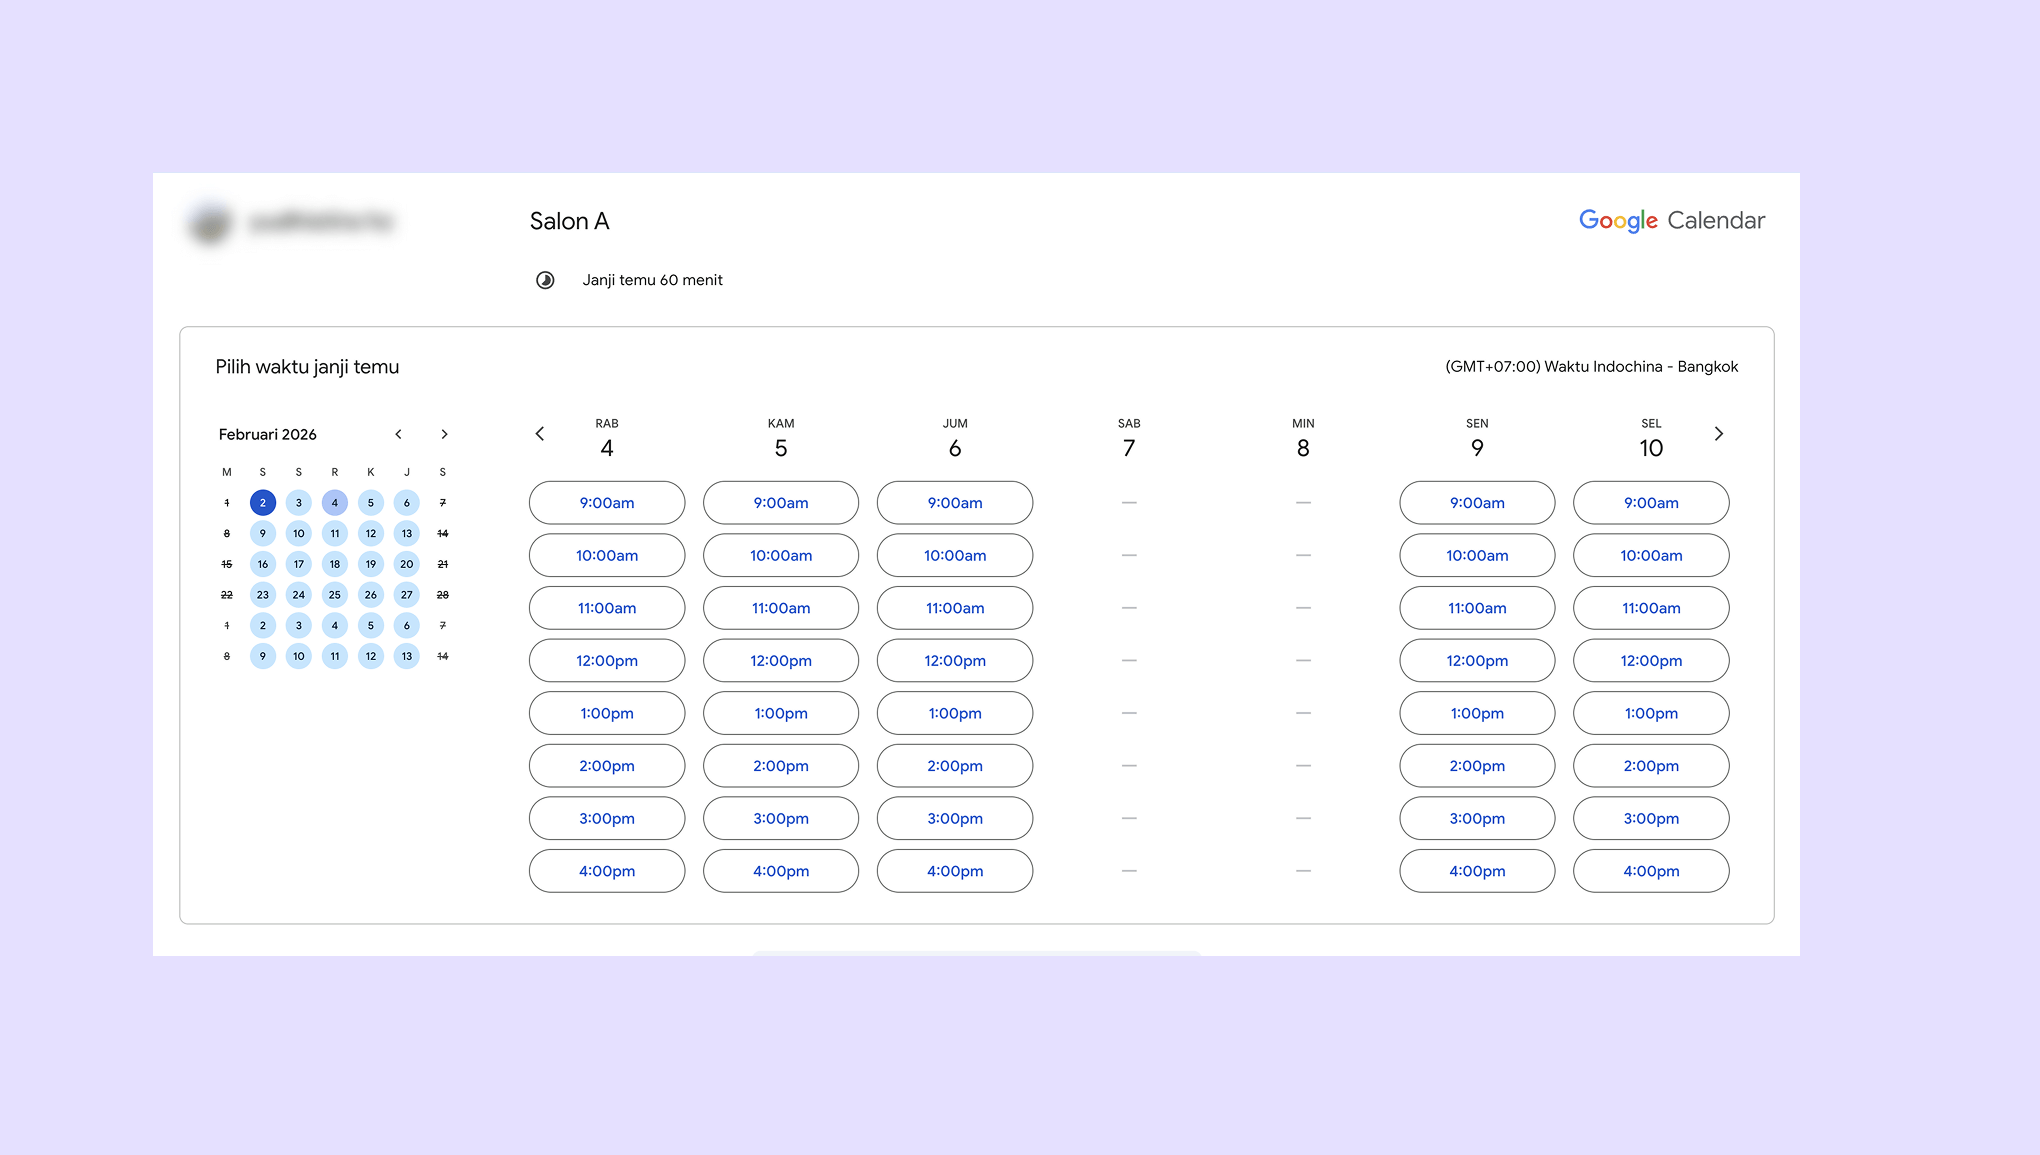Select February 2 in the mini calendar
Image resolution: width=2040 pixels, height=1155 pixels.
coord(263,503)
